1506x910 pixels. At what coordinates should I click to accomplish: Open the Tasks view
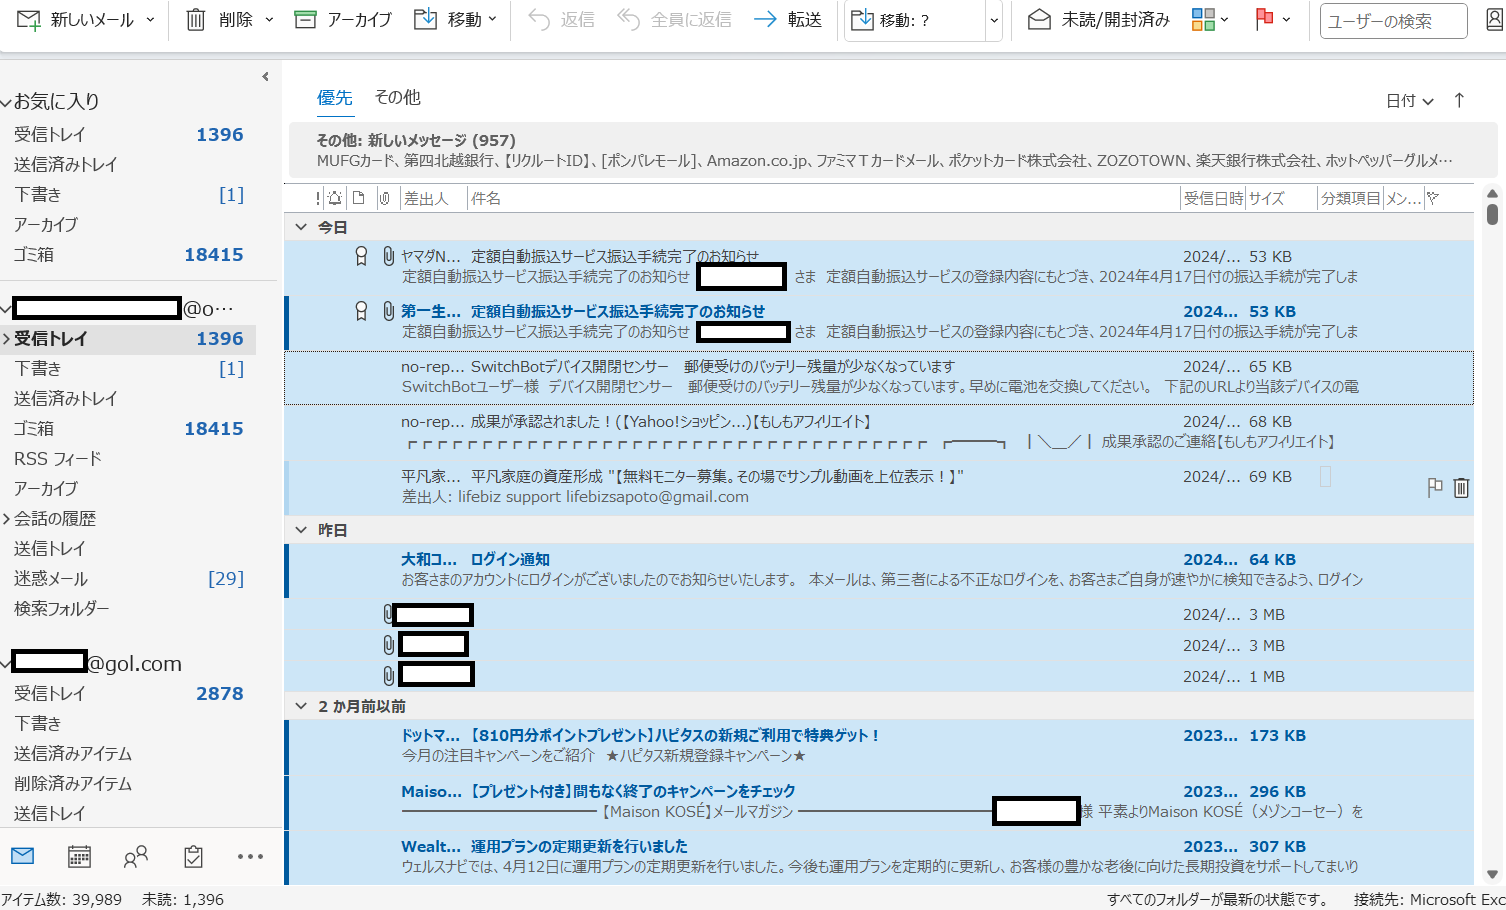coord(192,856)
